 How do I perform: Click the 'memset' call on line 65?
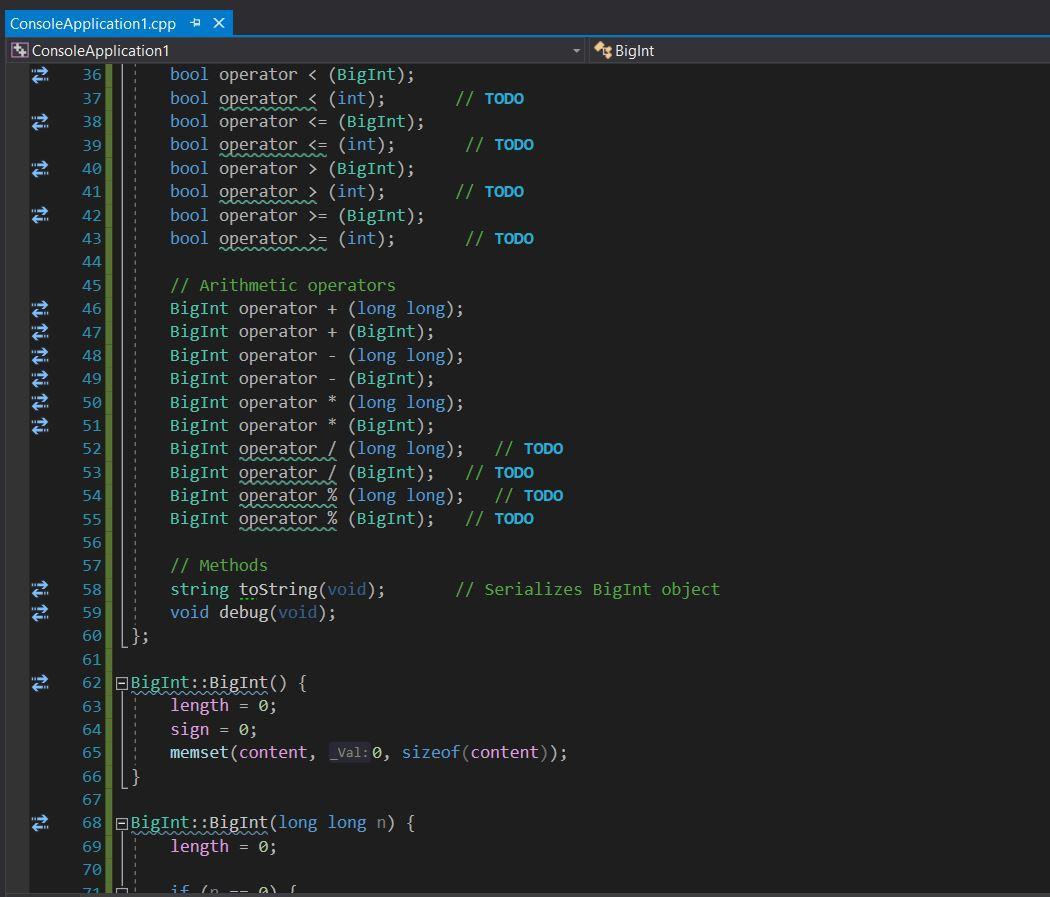click(x=200, y=752)
